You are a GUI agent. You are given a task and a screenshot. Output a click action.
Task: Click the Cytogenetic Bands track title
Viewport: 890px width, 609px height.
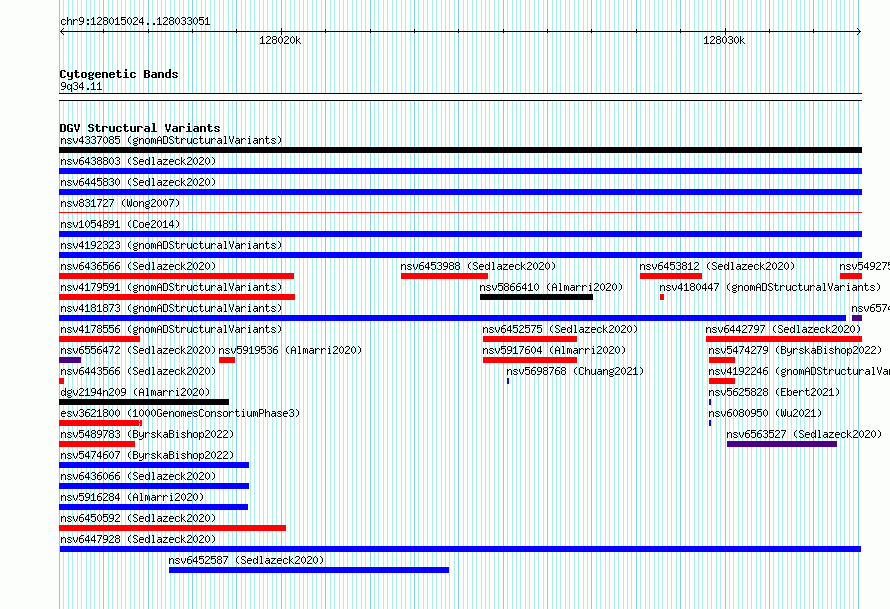pos(119,74)
